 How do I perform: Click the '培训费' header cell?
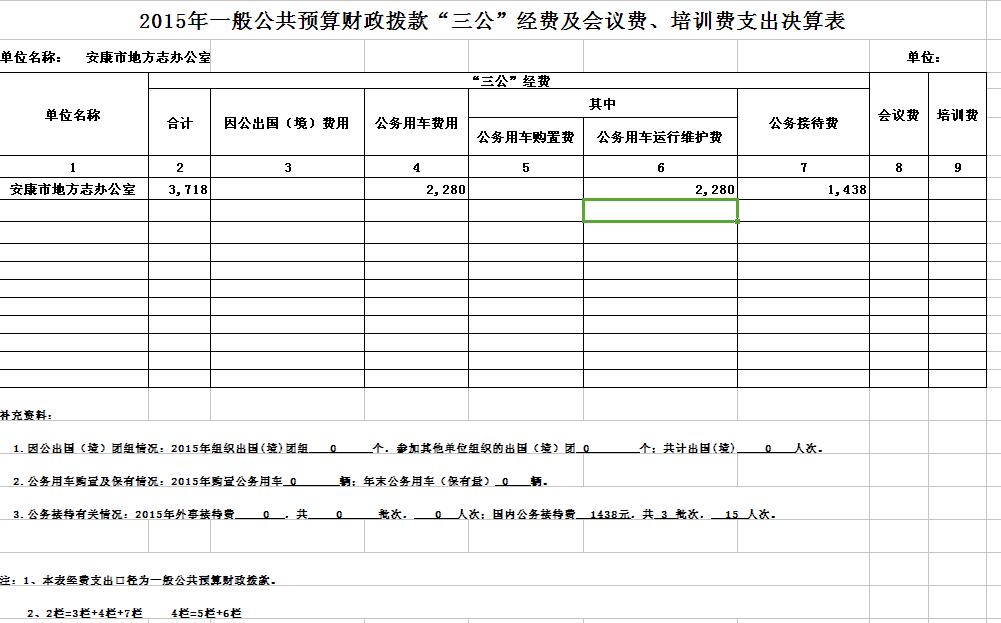[958, 115]
